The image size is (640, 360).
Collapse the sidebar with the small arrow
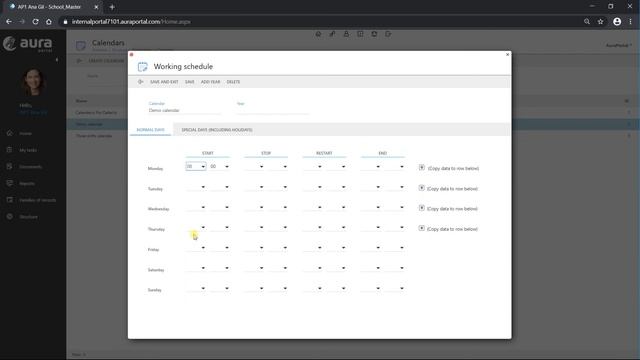(57, 60)
